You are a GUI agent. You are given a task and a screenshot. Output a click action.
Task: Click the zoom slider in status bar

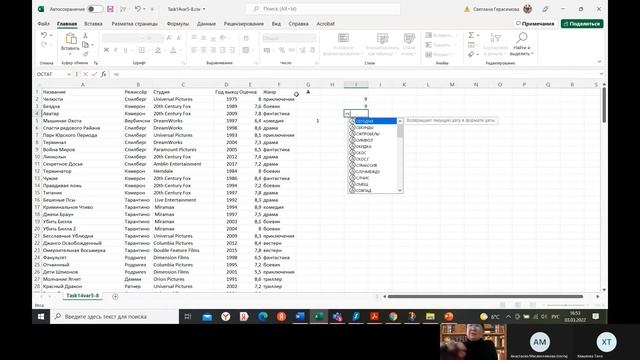[565, 305]
